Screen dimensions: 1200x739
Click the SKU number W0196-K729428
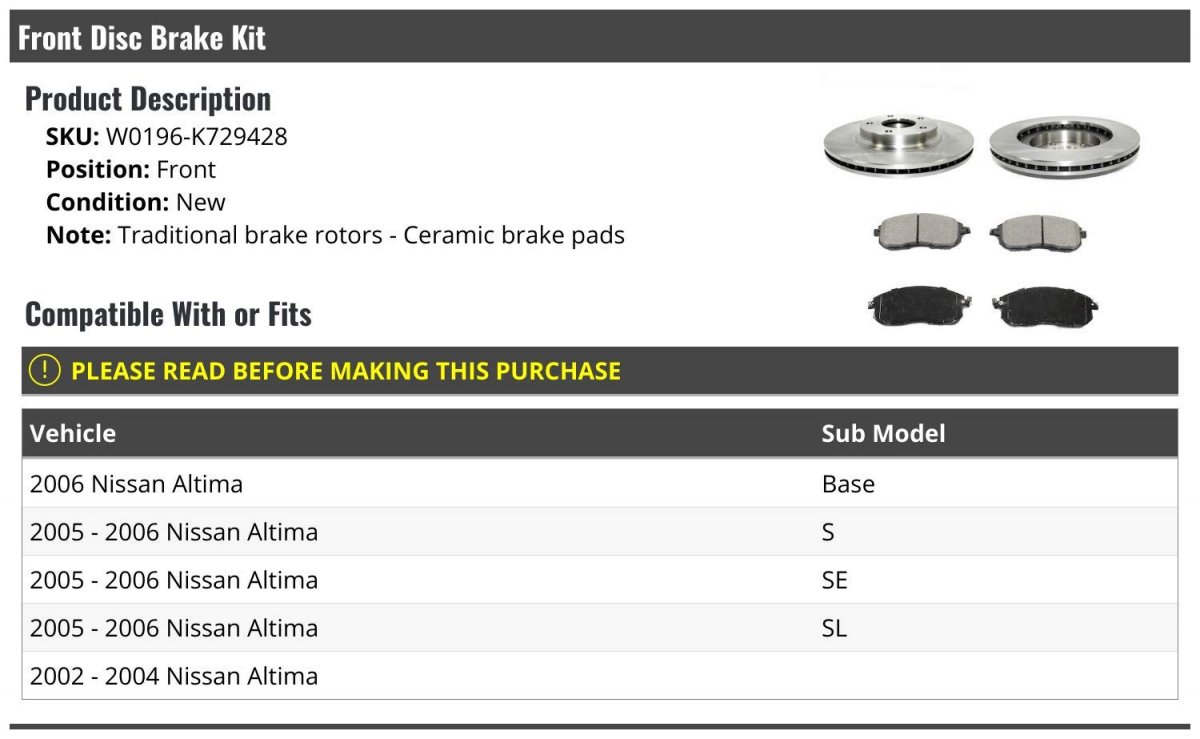(196, 137)
